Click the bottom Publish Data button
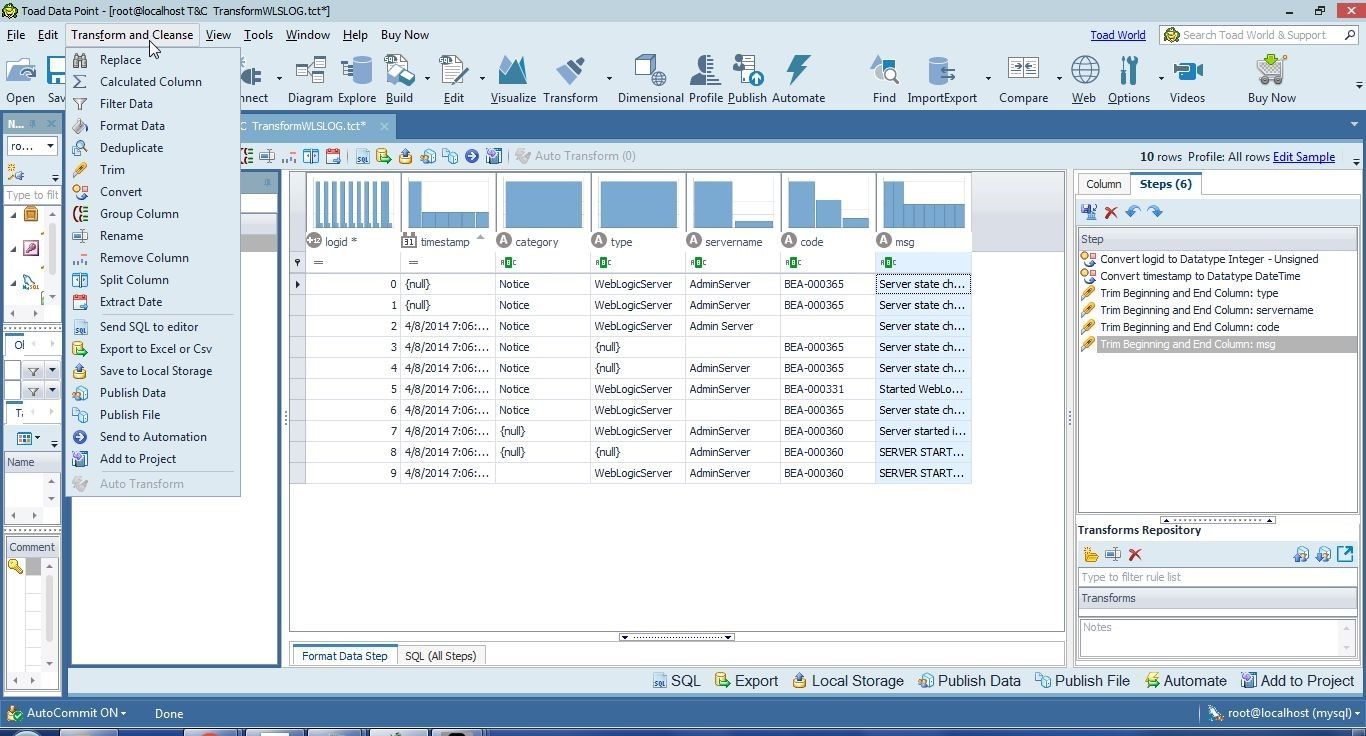This screenshot has width=1366, height=736. (x=969, y=681)
